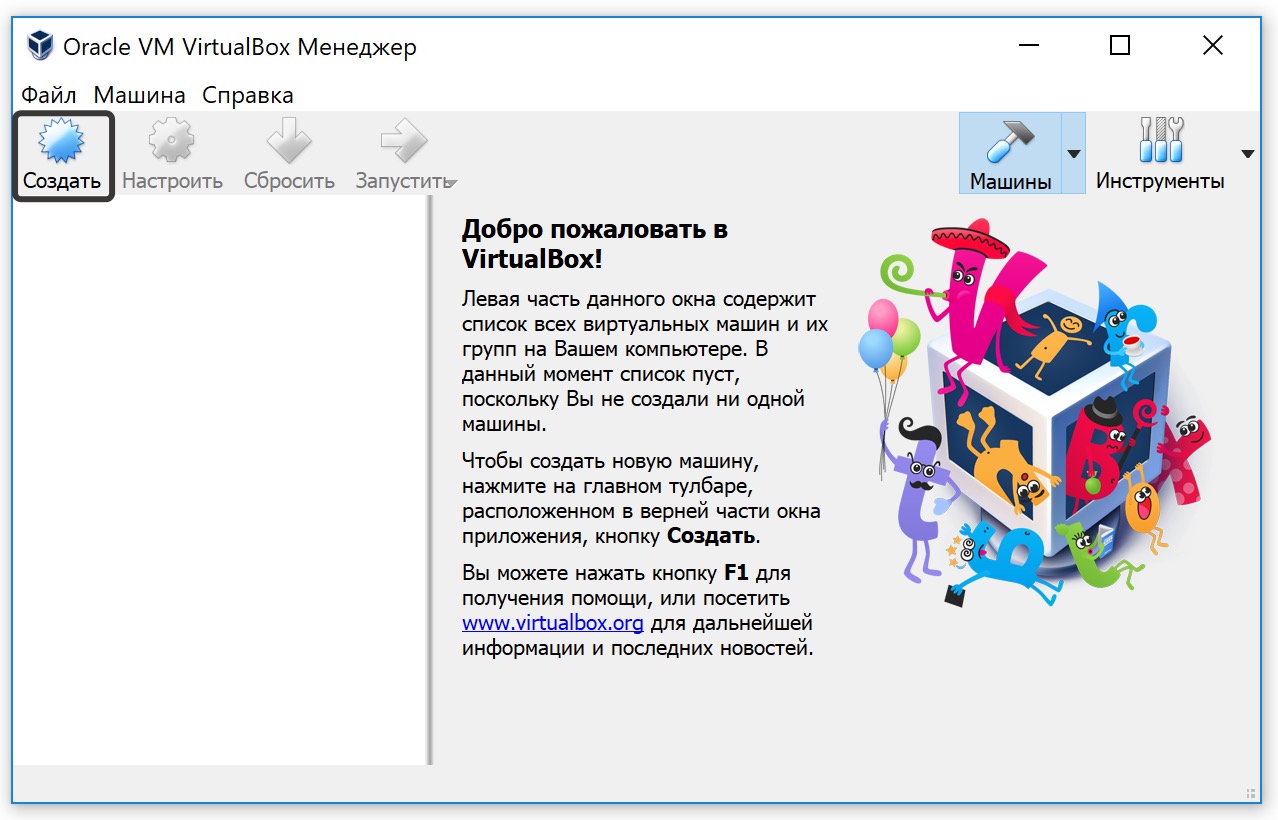Viewport: 1278px width, 820px height.
Task: Open the Файл menu
Action: point(49,95)
